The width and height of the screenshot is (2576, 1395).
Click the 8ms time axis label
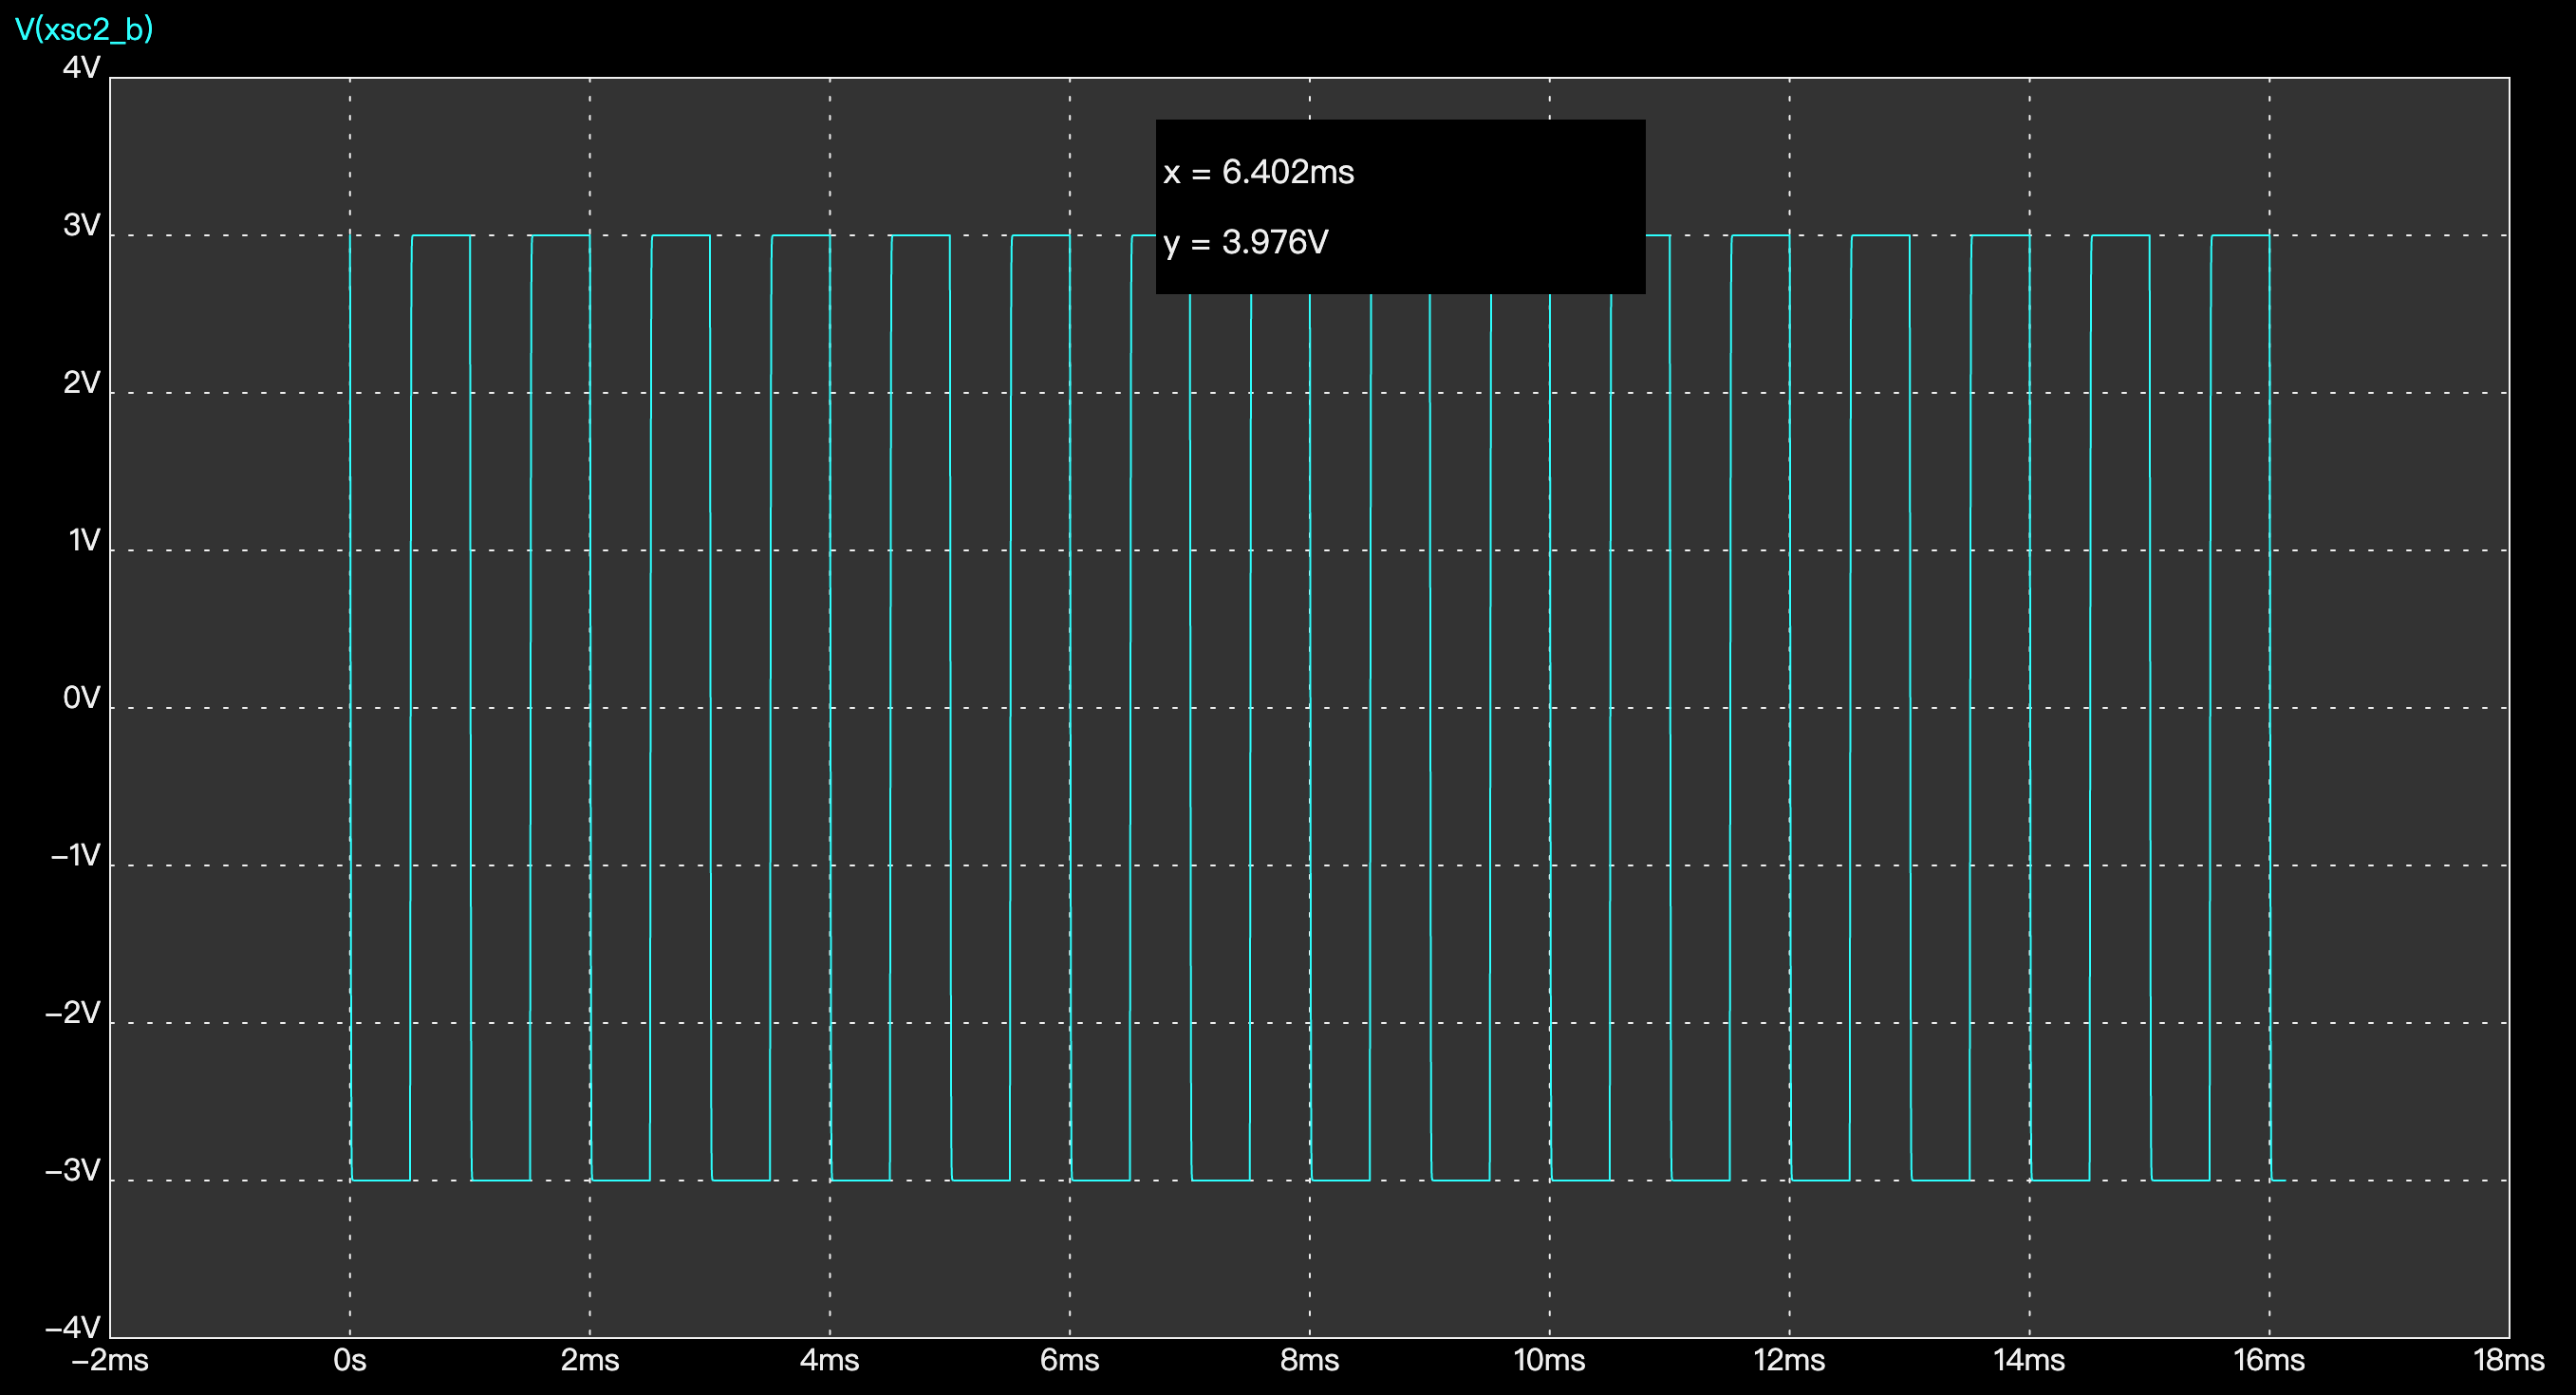(x=1310, y=1360)
